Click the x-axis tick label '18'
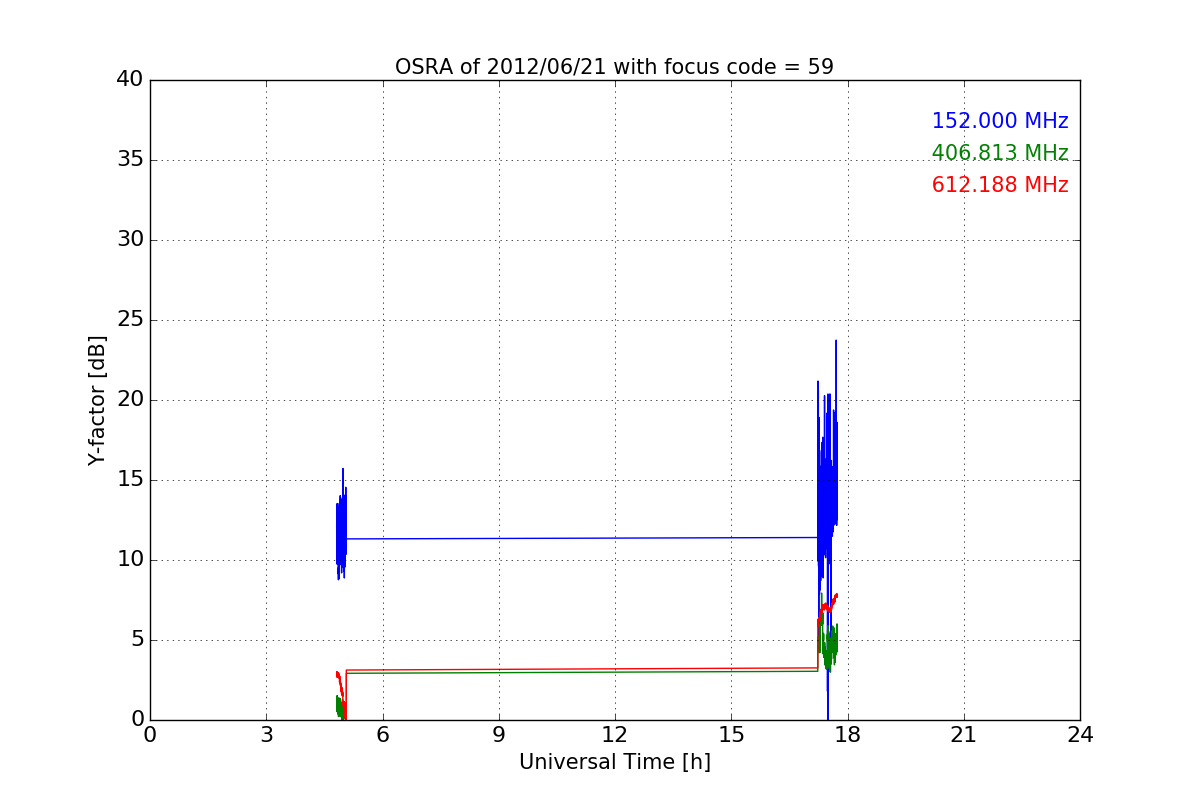 pyautogui.click(x=847, y=735)
